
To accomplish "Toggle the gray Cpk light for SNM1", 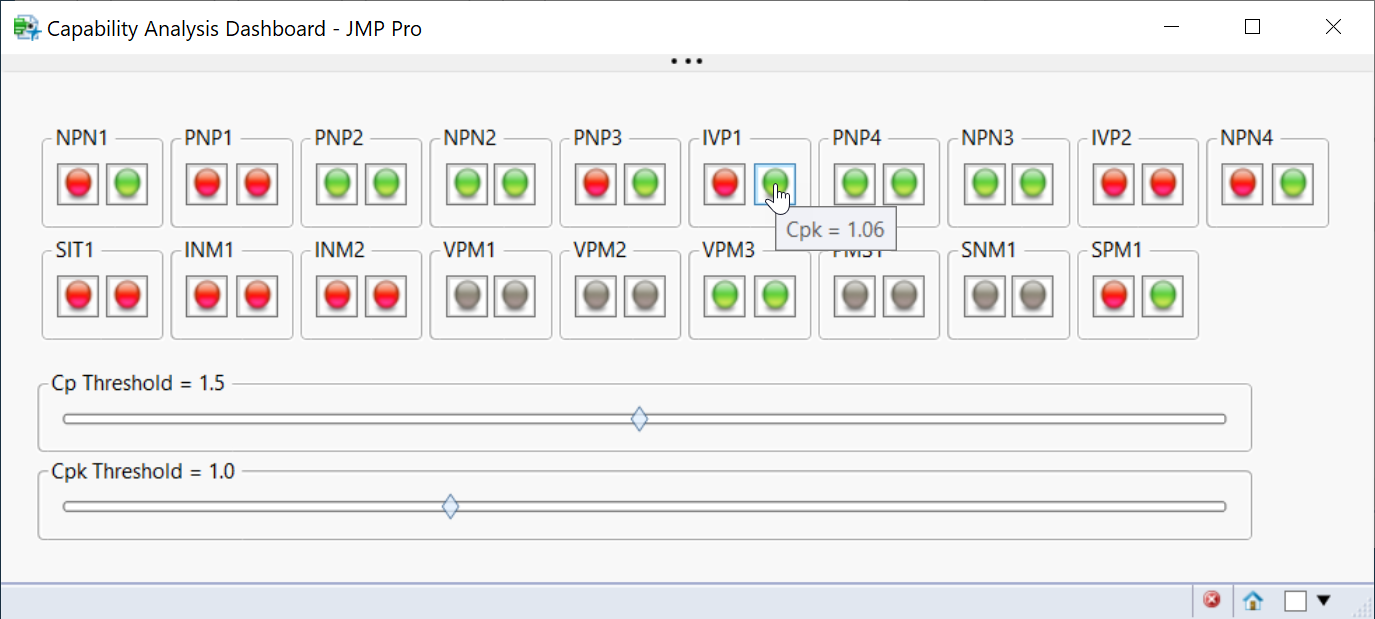I will point(1034,296).
